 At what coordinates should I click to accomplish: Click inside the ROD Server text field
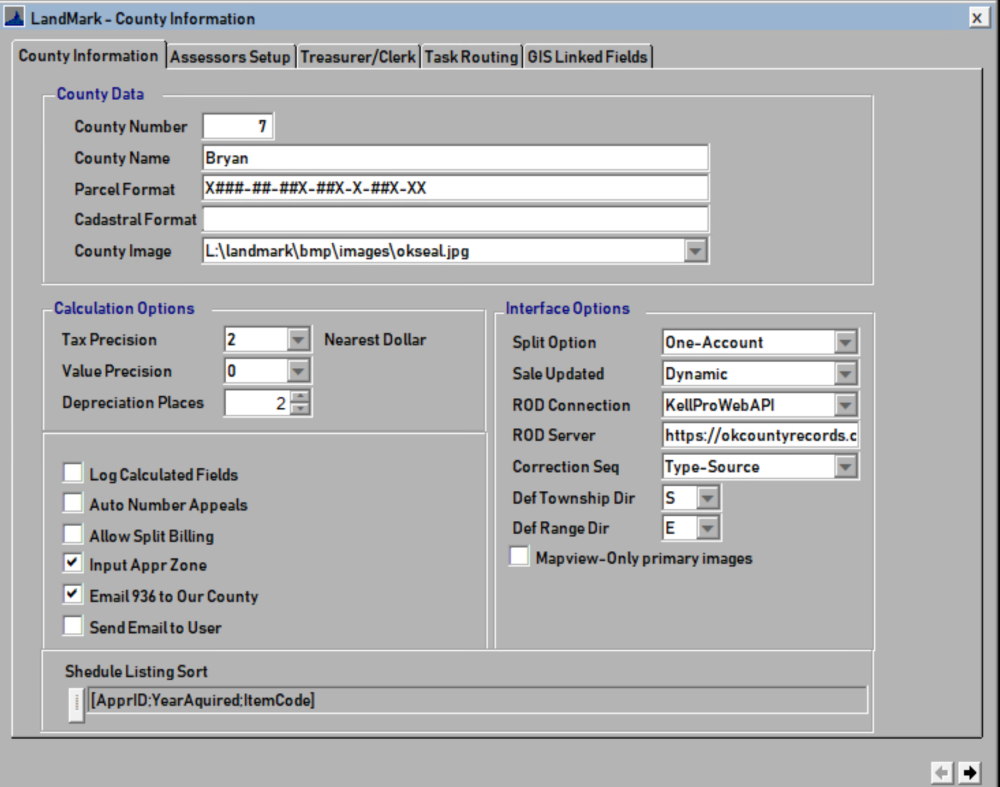(760, 435)
